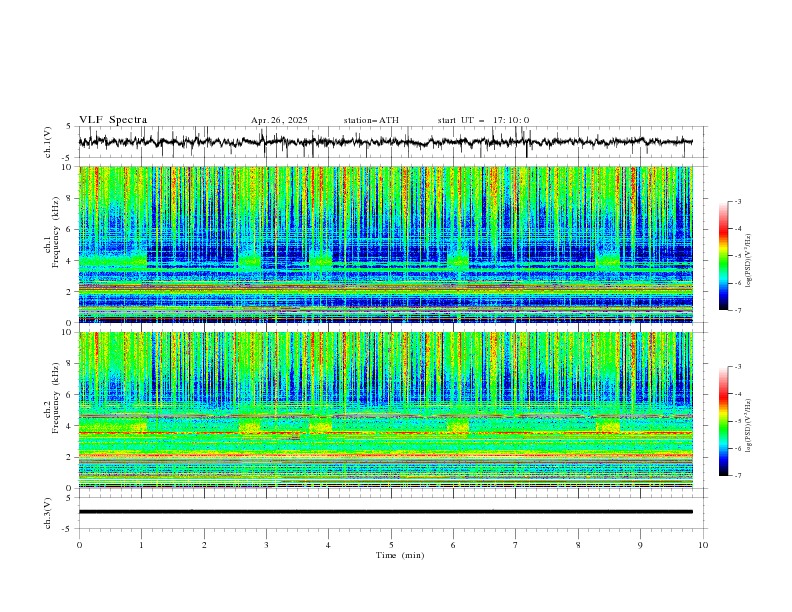The image size is (792, 612).
Task: Click the ch.1 spectrogram panel
Action: click(385, 244)
